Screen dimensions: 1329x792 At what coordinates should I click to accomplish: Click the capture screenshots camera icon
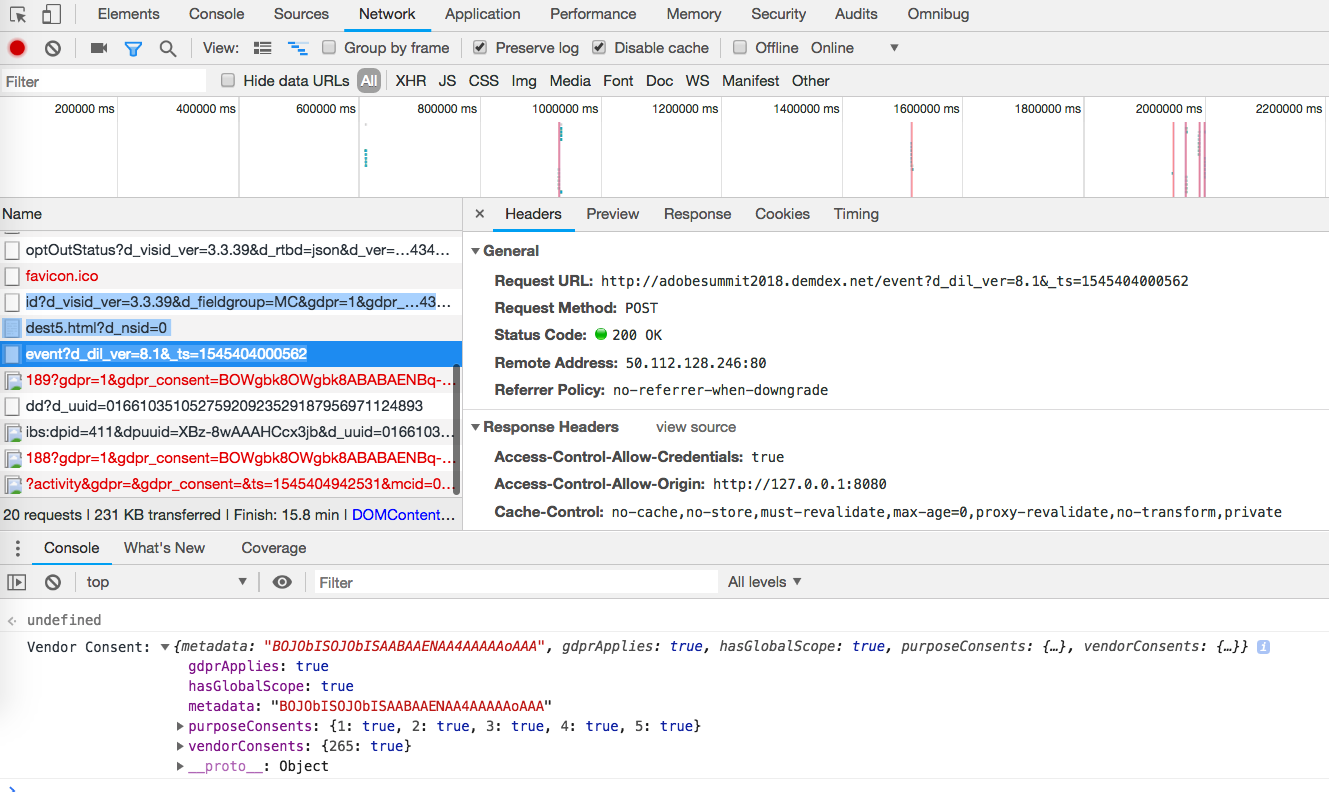pyautogui.click(x=98, y=48)
